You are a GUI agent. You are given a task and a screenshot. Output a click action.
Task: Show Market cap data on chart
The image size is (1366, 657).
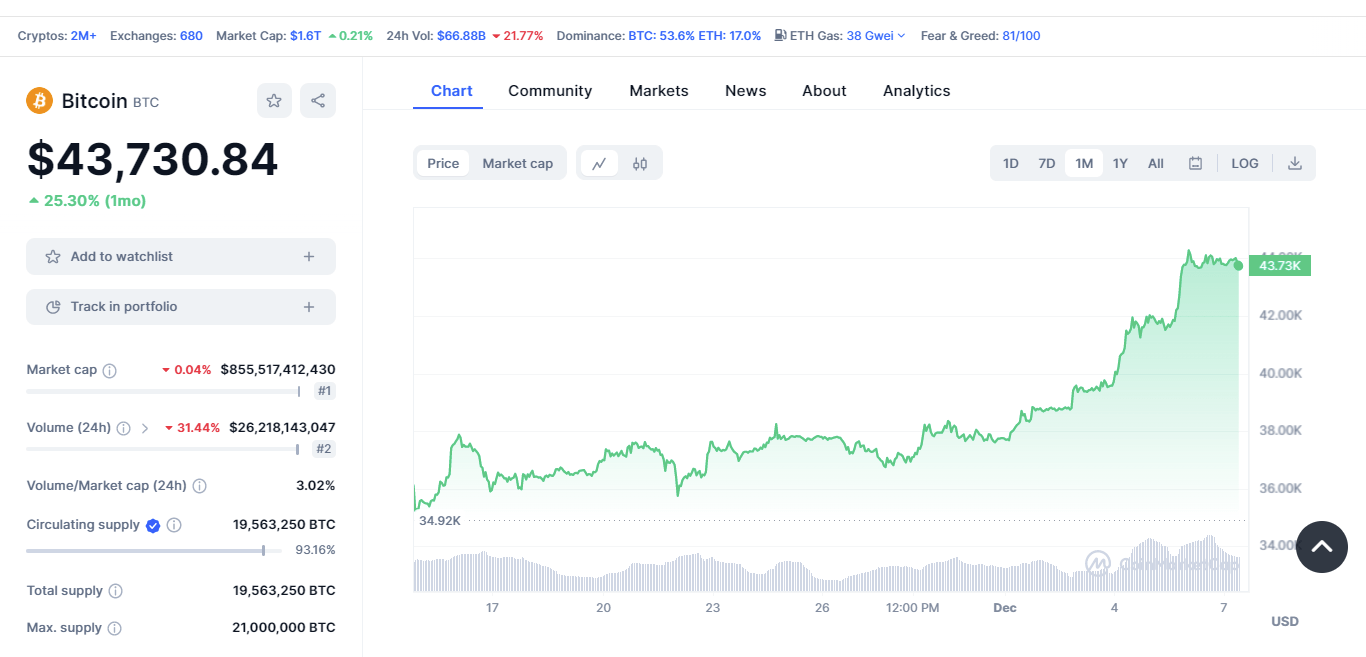pos(518,163)
